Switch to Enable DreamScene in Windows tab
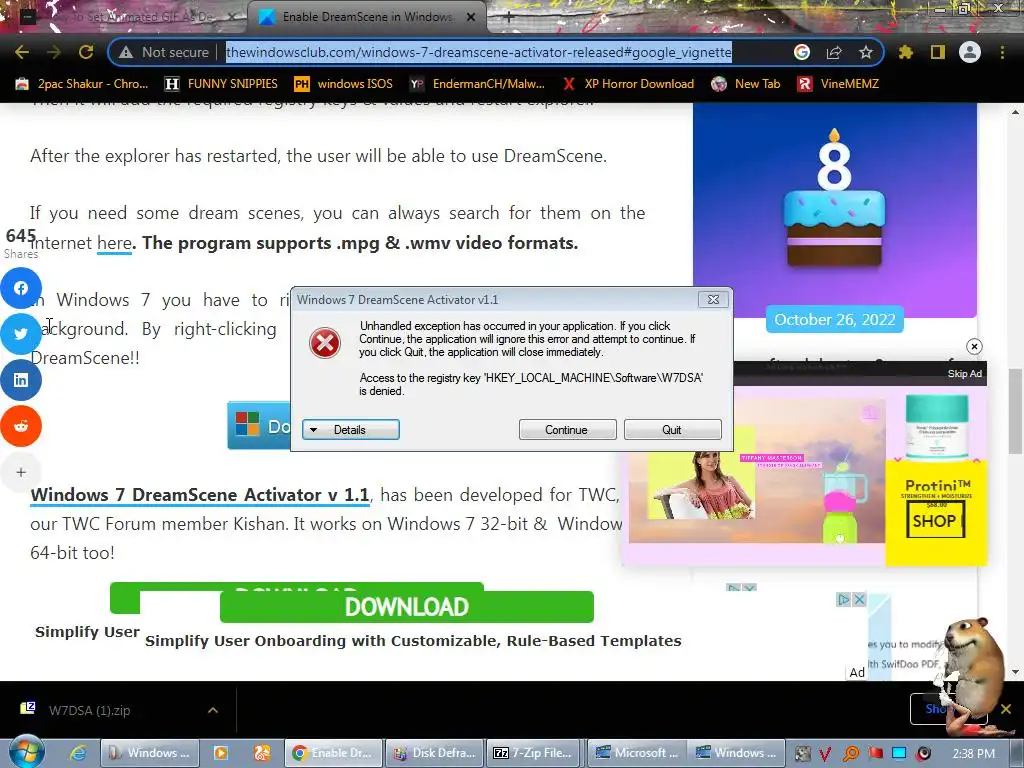The image size is (1024, 768). pyautogui.click(x=367, y=17)
